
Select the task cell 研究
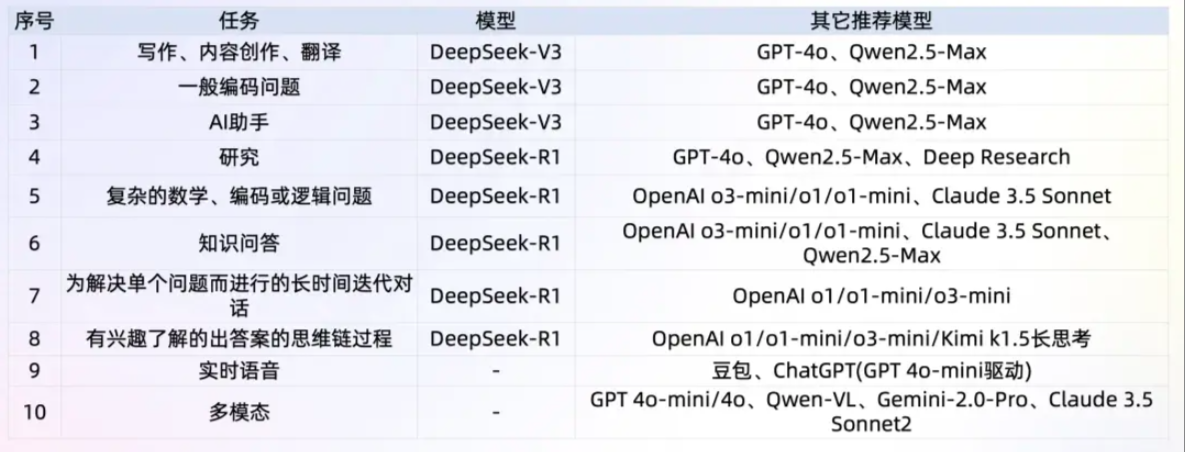(240, 157)
